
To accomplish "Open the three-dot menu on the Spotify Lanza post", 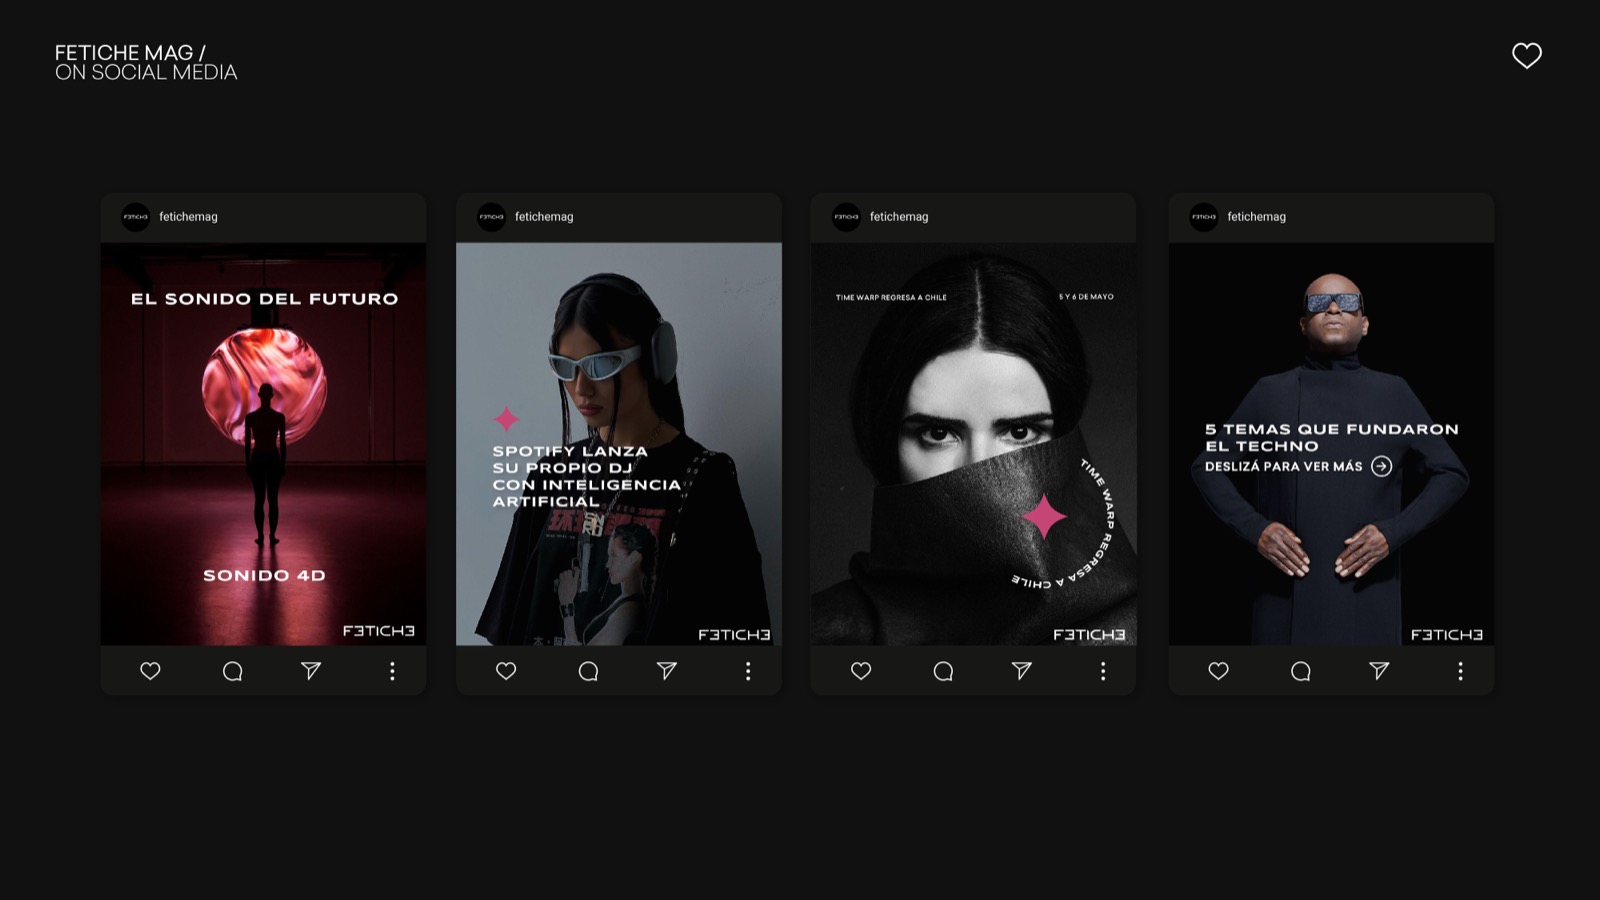I will (748, 671).
